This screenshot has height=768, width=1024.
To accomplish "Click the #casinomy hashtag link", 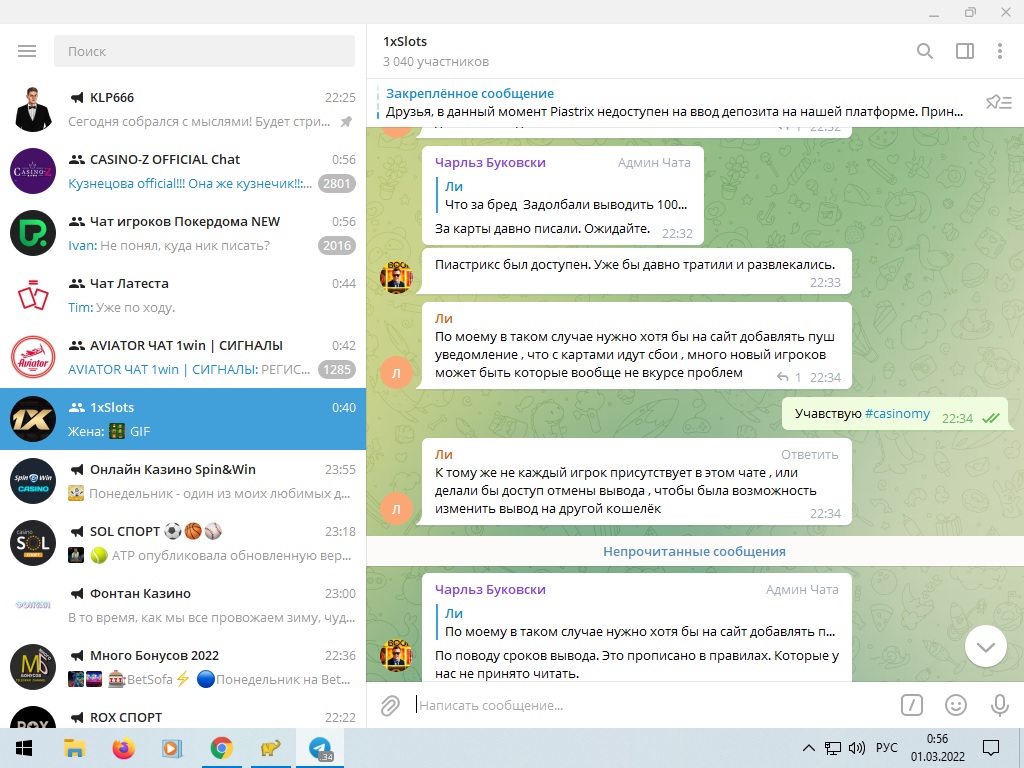I will pyautogui.click(x=897, y=414).
